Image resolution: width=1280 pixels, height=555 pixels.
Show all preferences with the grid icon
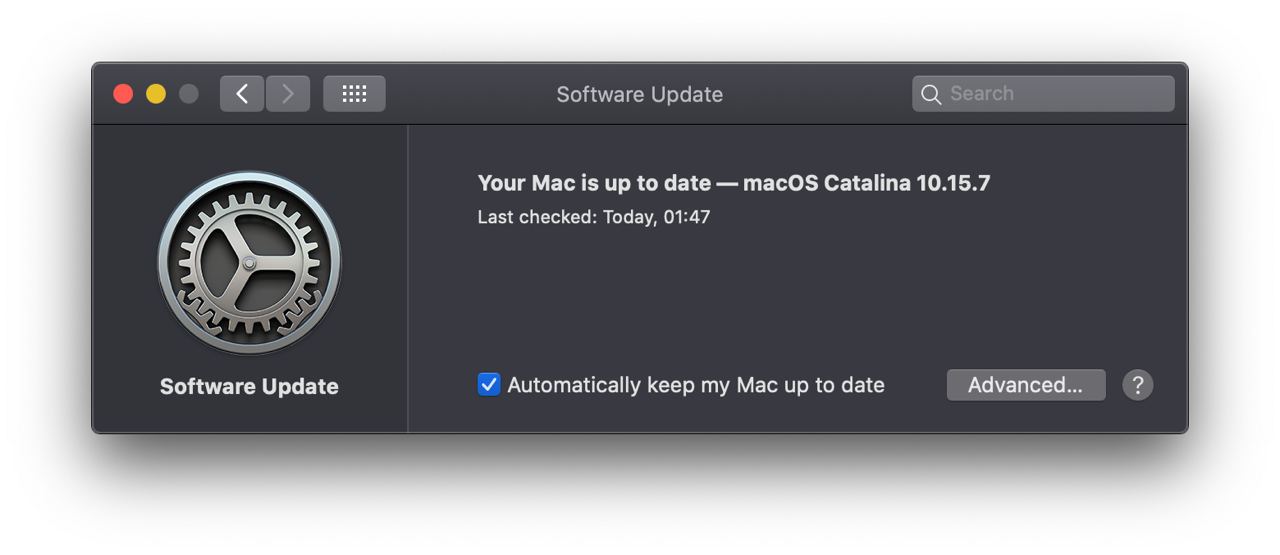pyautogui.click(x=354, y=94)
